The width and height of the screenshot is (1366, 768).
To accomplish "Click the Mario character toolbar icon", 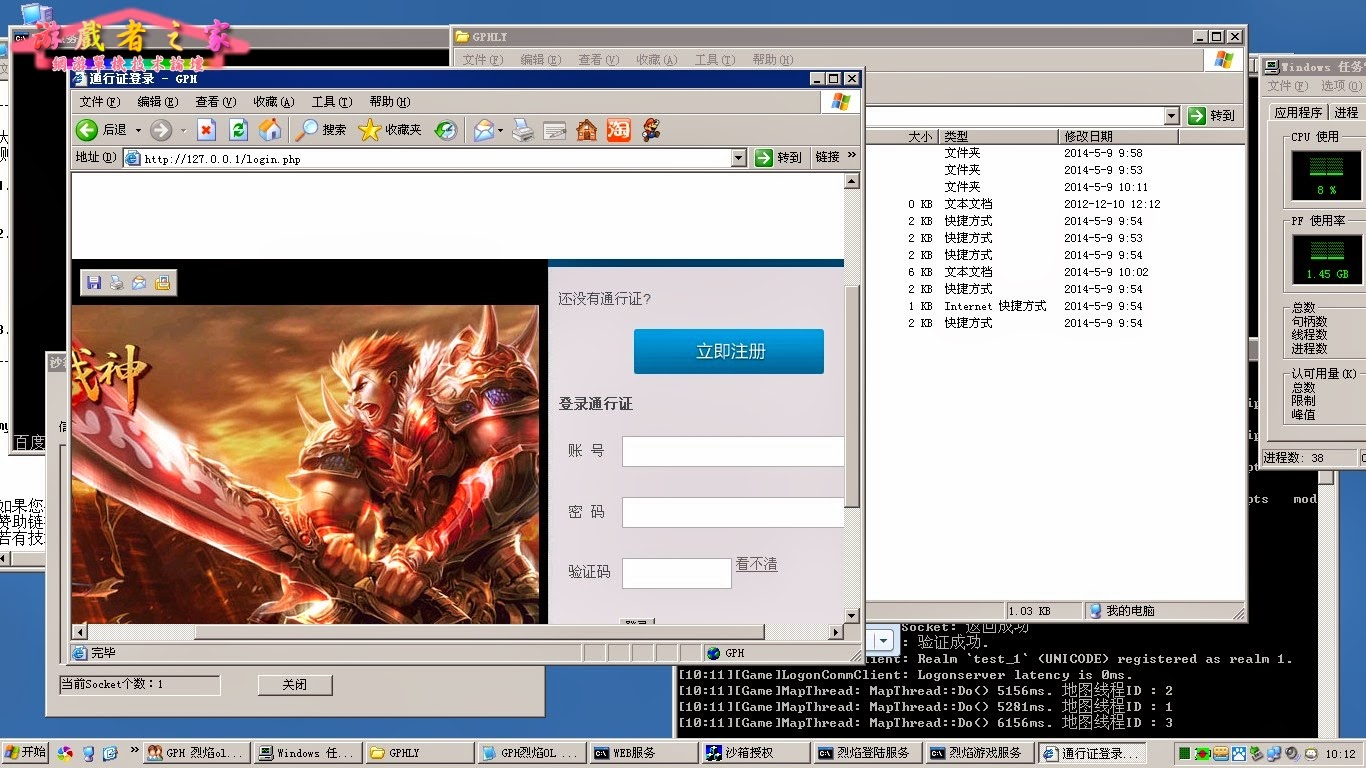I will click(x=651, y=130).
